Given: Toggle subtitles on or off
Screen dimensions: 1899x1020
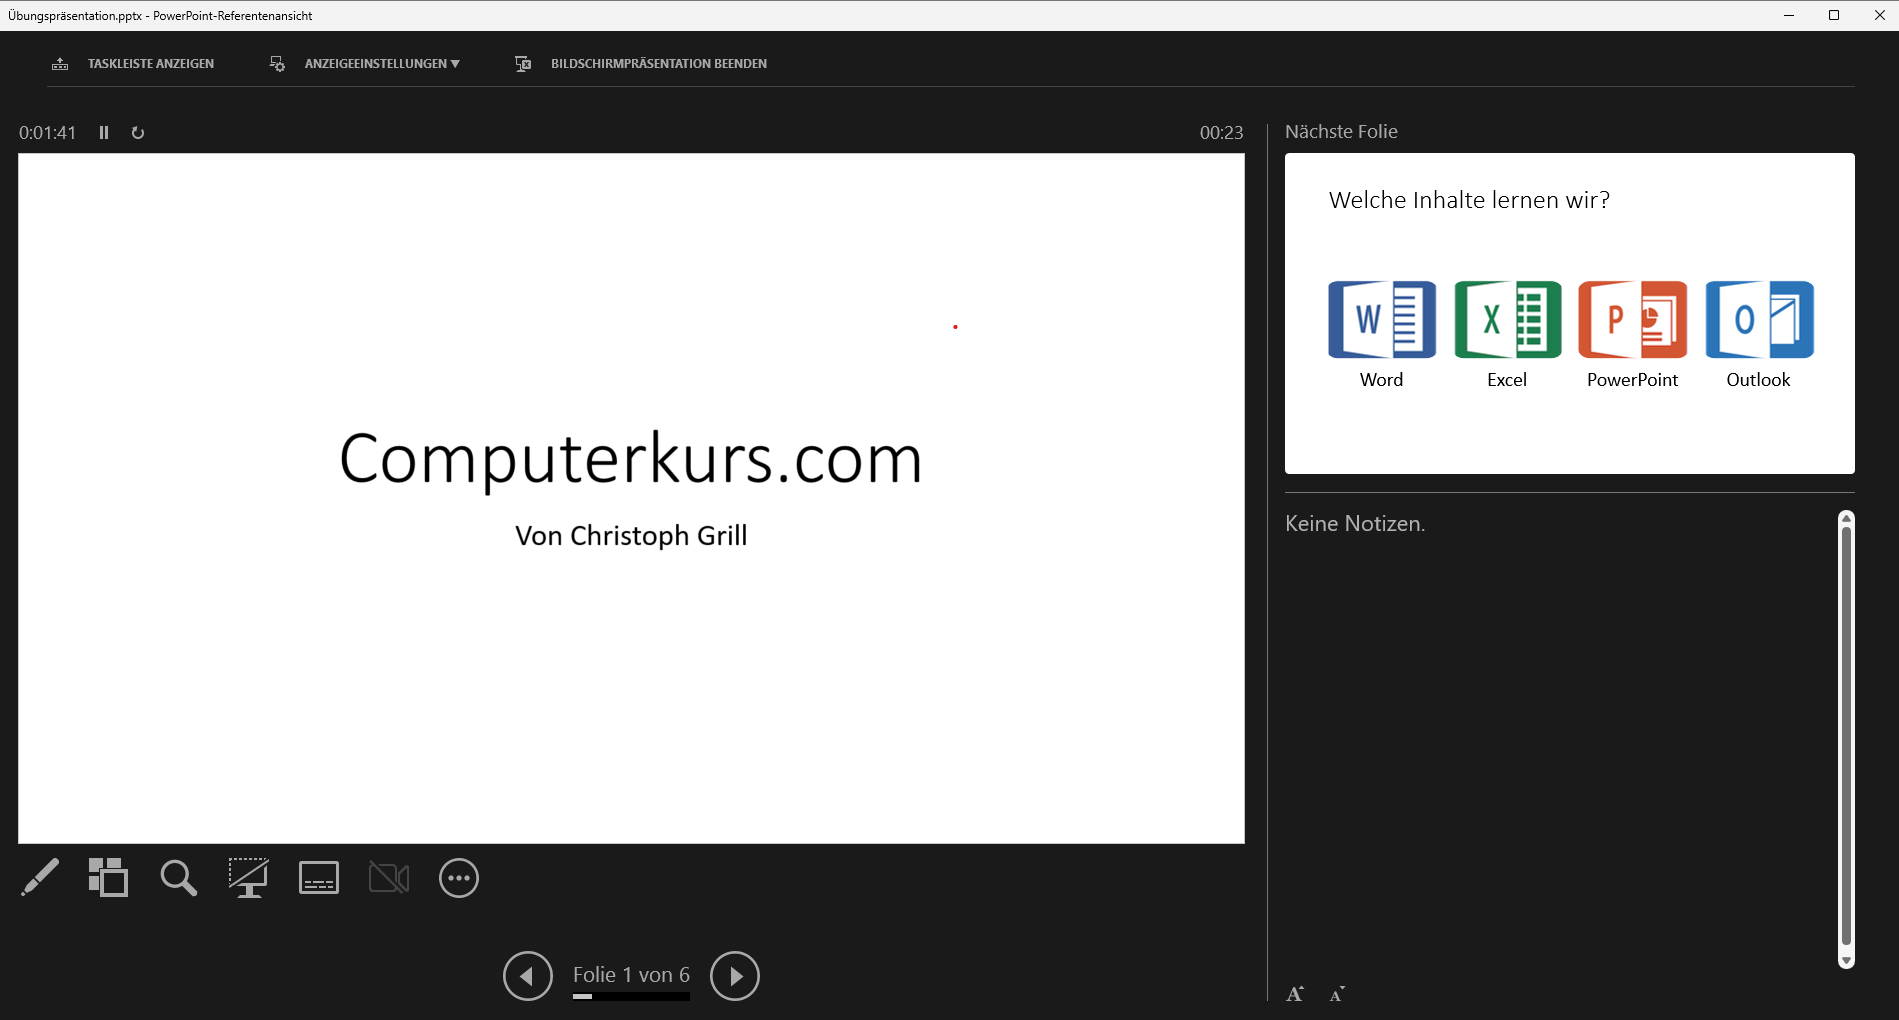Looking at the screenshot, I should 319,878.
